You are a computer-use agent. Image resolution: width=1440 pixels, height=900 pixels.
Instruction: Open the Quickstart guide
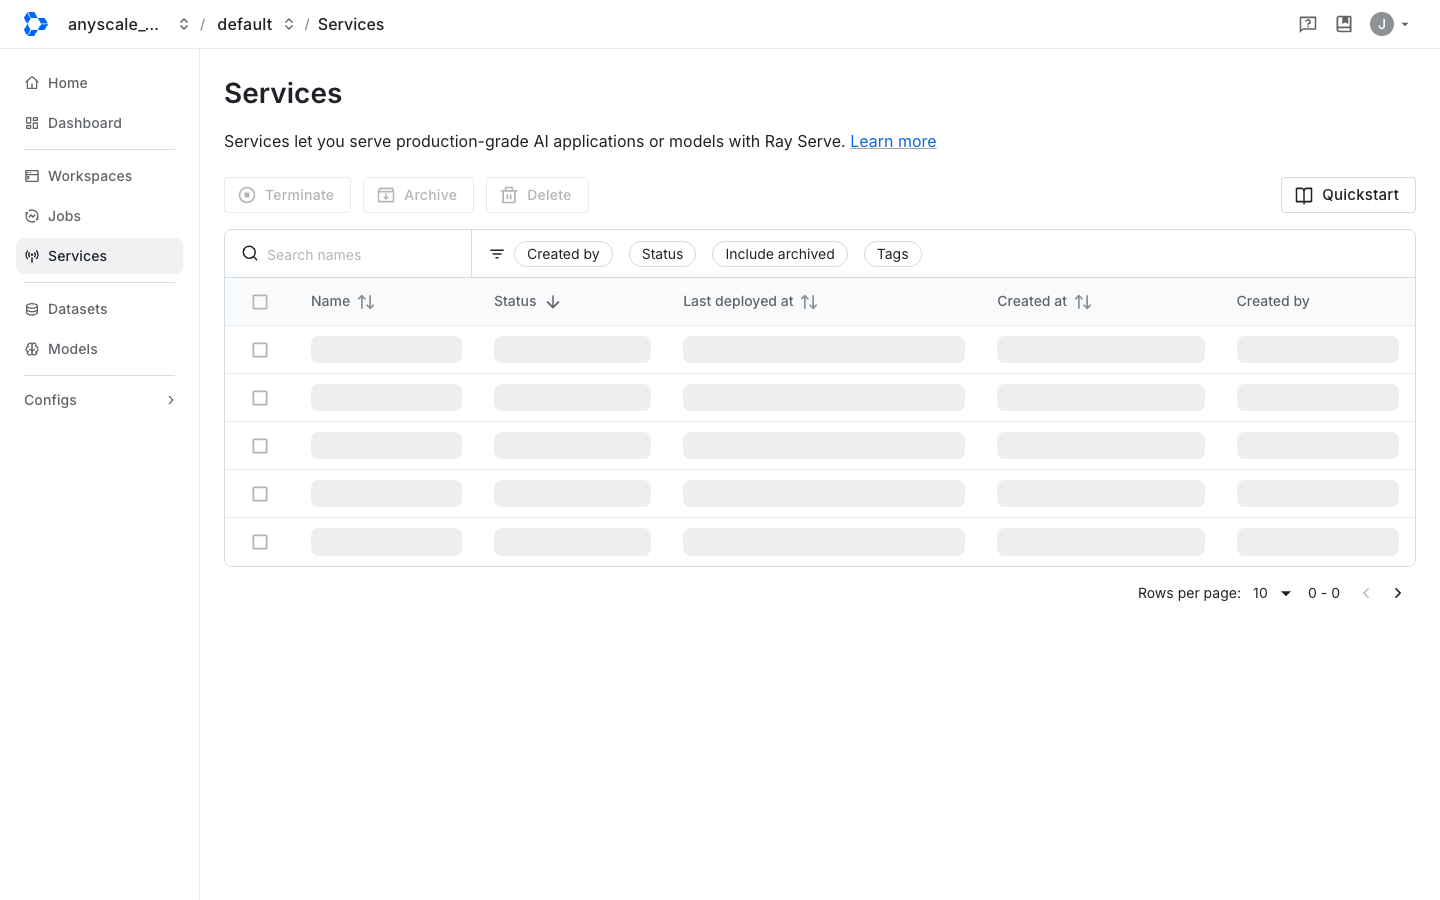point(1348,195)
